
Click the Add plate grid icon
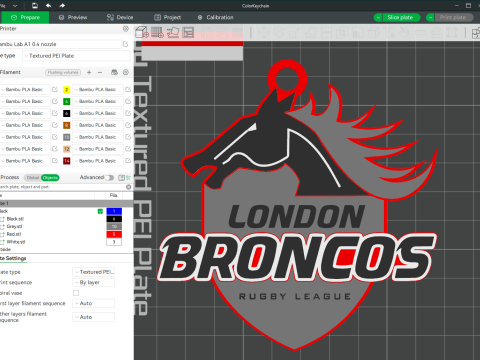point(157,32)
